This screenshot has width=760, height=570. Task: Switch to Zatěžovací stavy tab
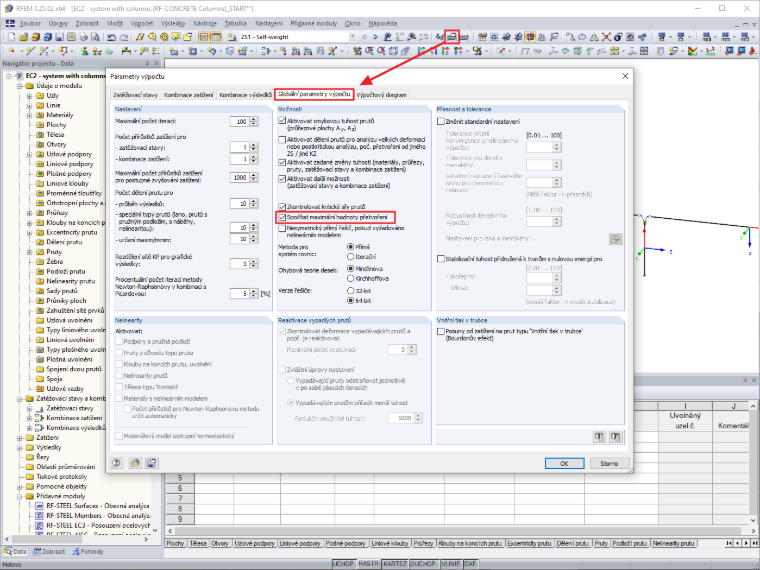coord(135,95)
